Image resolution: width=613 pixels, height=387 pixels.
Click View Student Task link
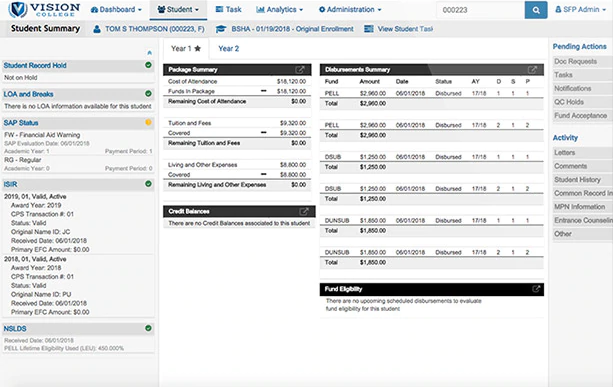[405, 29]
